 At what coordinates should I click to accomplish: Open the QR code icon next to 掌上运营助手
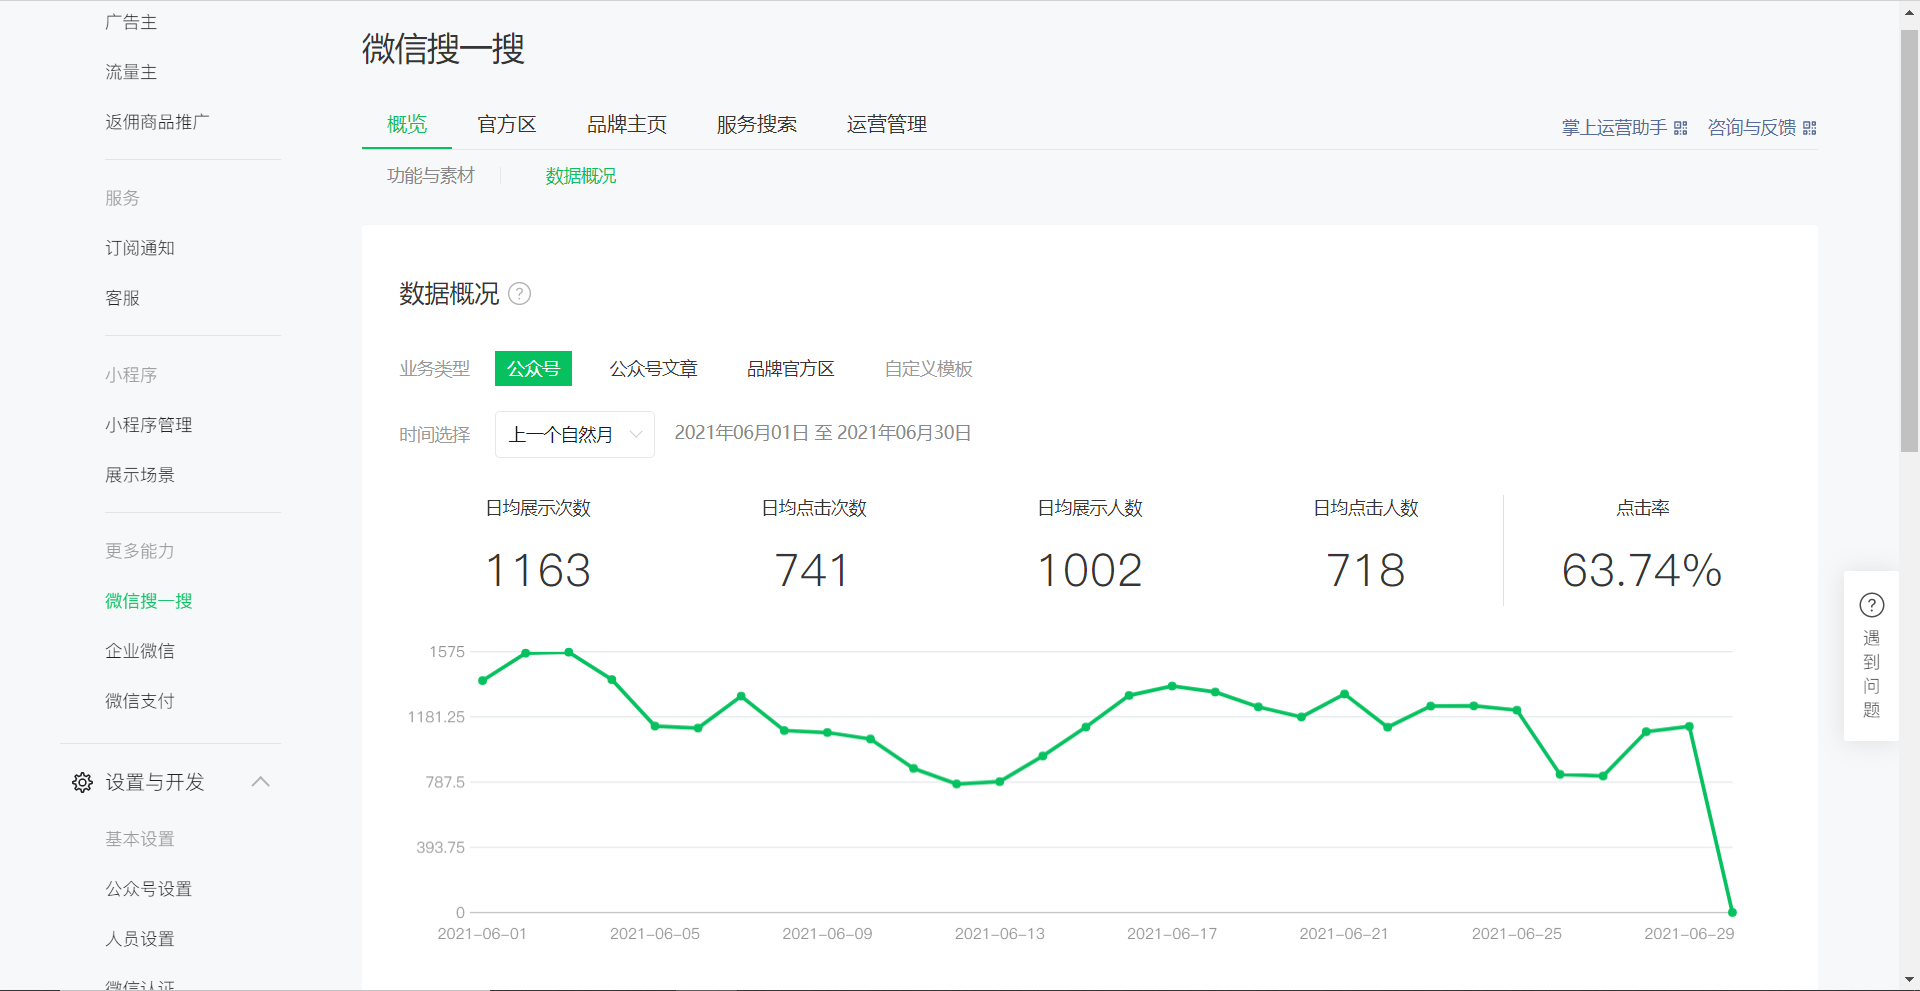(1680, 128)
